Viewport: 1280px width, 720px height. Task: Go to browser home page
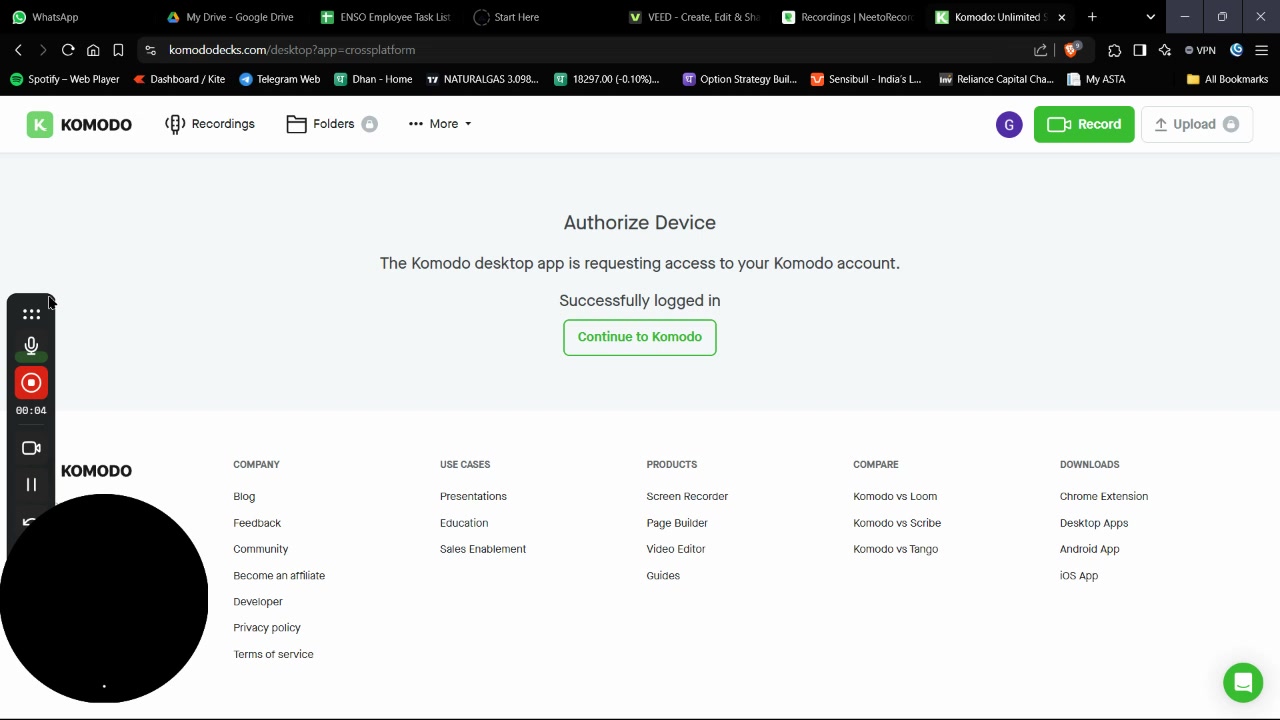tap(93, 50)
